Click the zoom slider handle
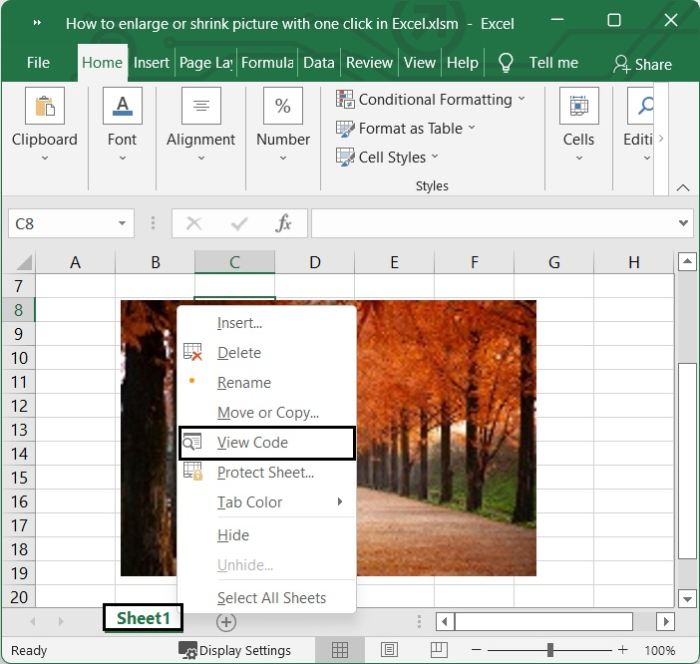The height and width of the screenshot is (664, 700). pyautogui.click(x=550, y=650)
